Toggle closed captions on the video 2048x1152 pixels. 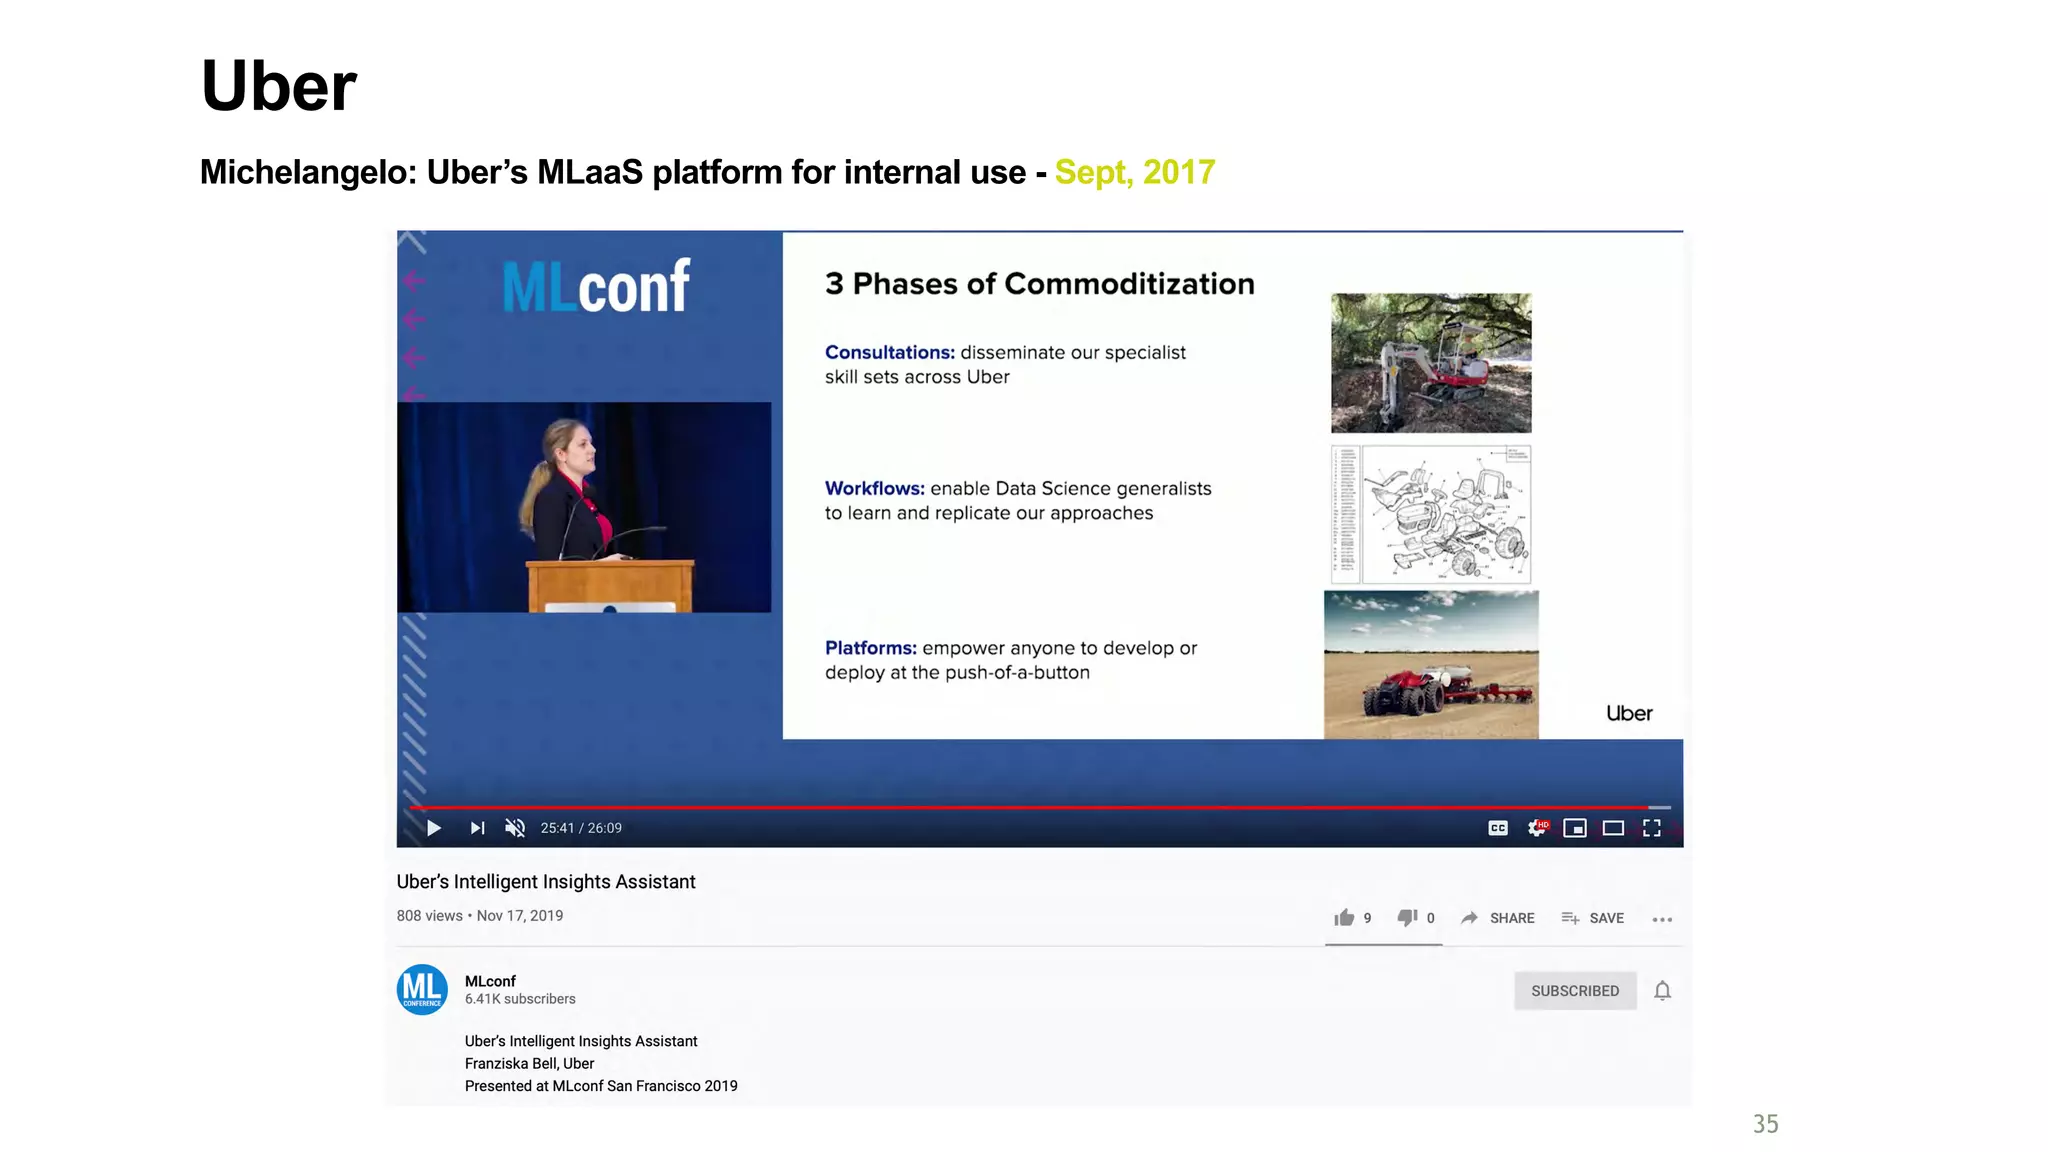[x=1498, y=828]
